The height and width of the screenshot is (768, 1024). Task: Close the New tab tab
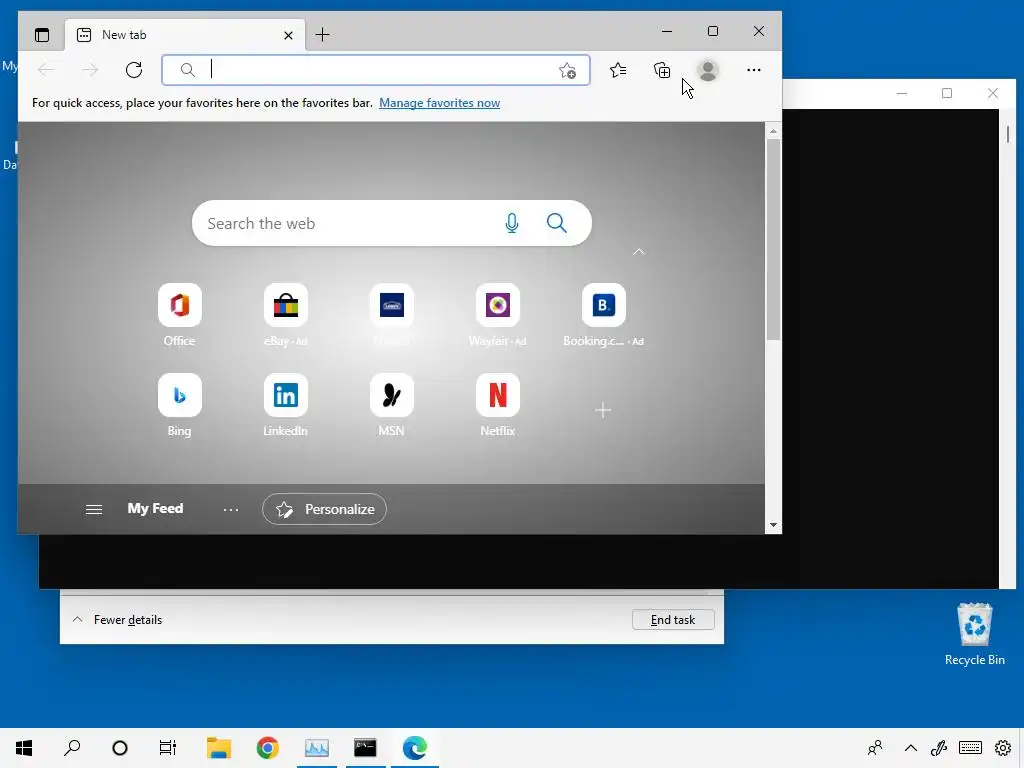tap(288, 35)
